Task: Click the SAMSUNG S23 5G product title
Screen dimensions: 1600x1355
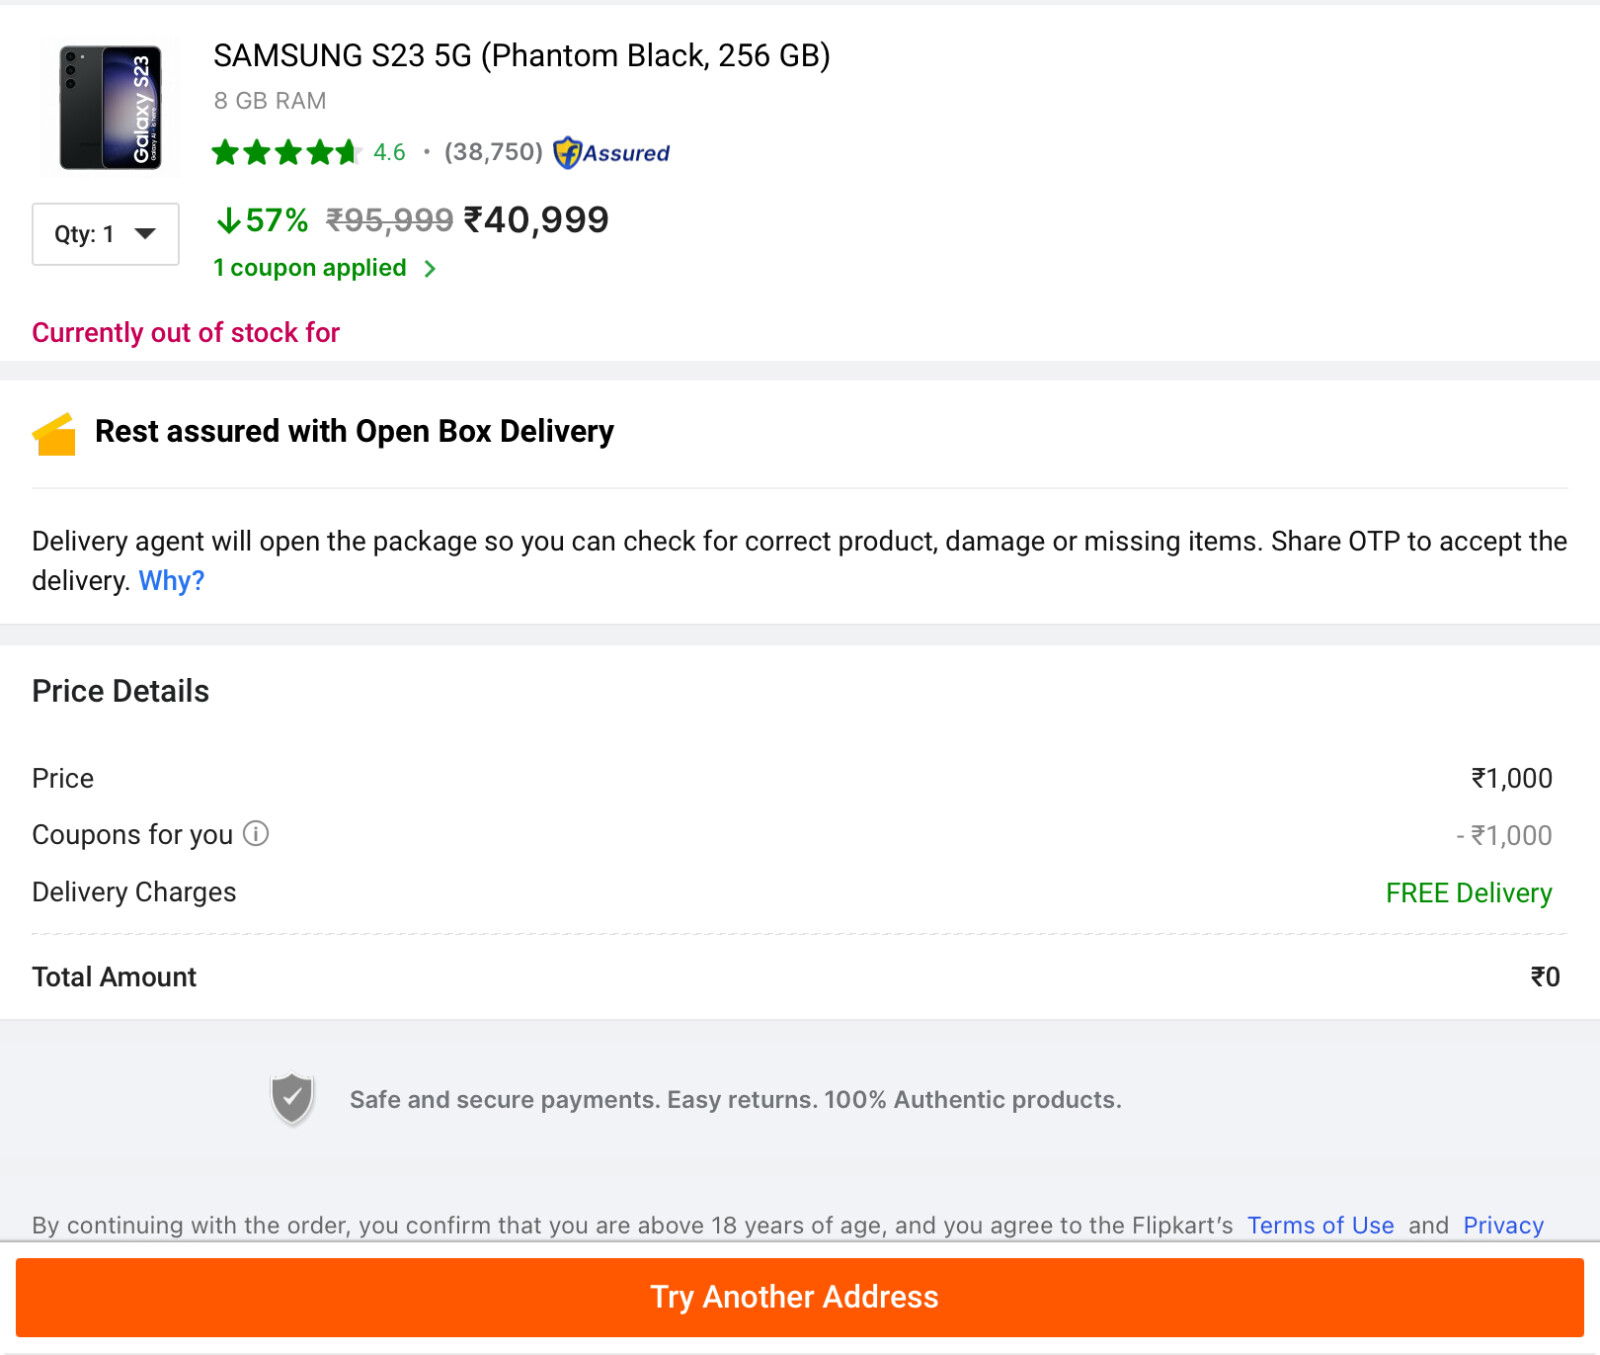Action: point(521,56)
